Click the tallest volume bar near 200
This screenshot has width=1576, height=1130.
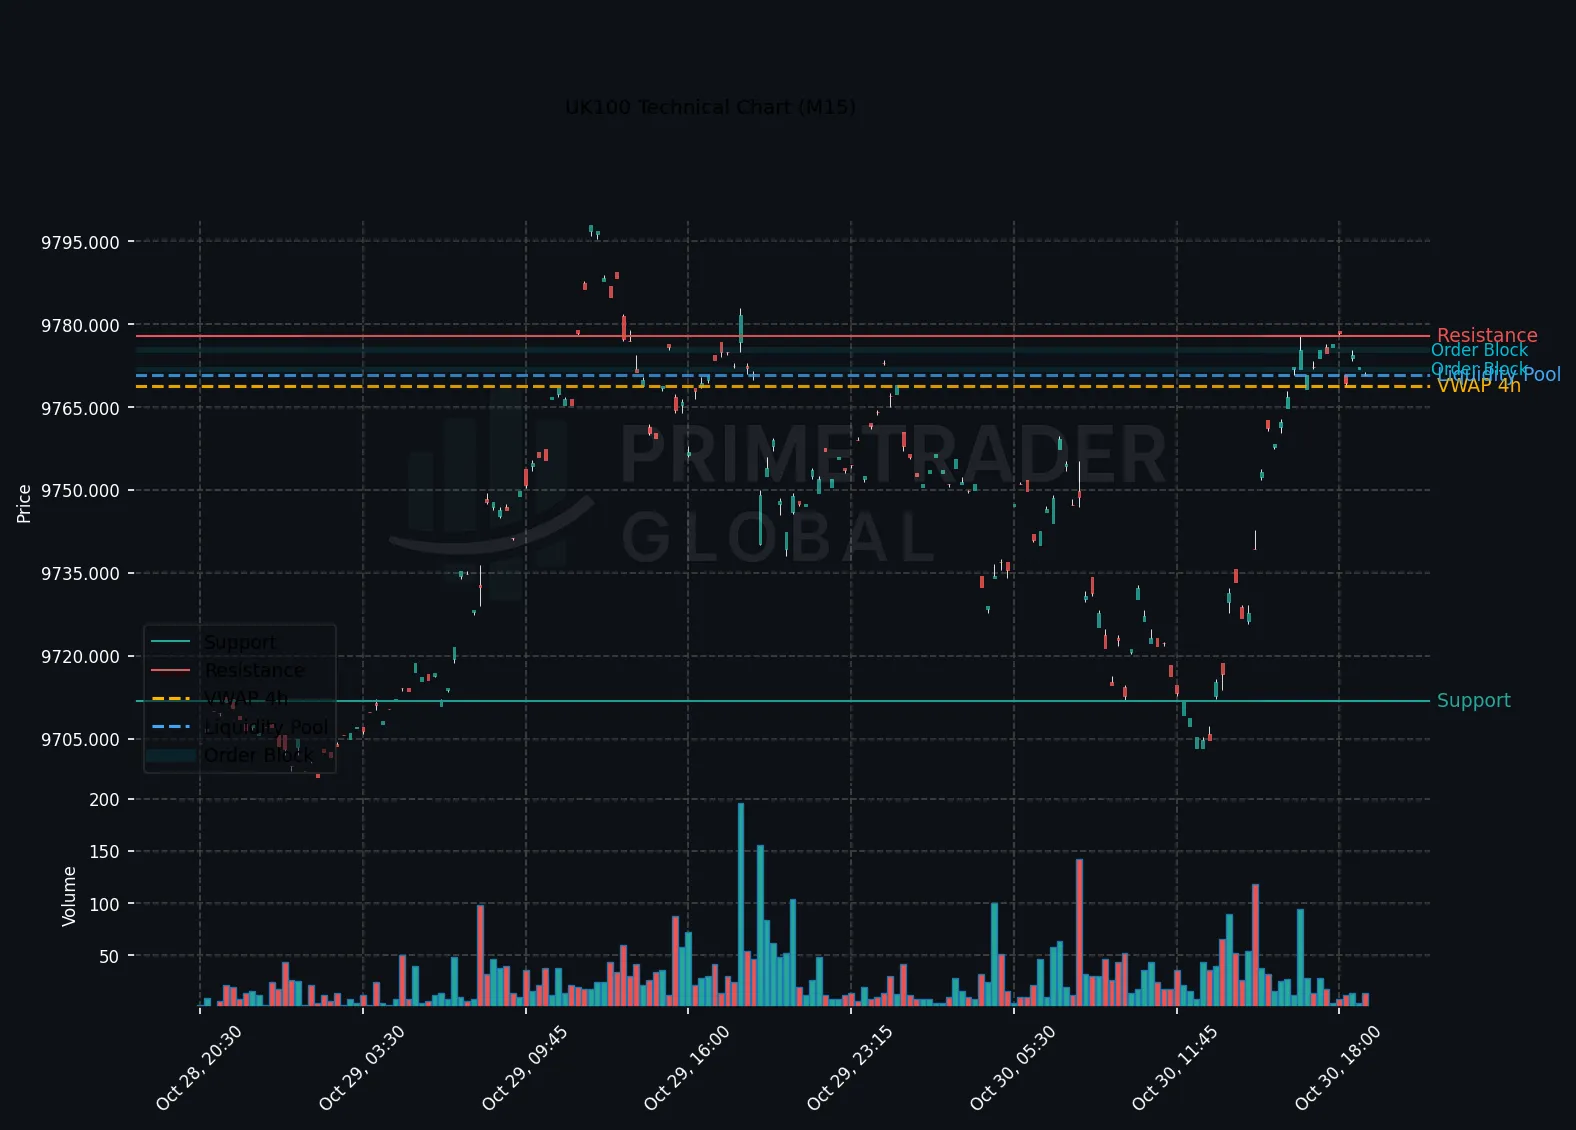coord(741,904)
